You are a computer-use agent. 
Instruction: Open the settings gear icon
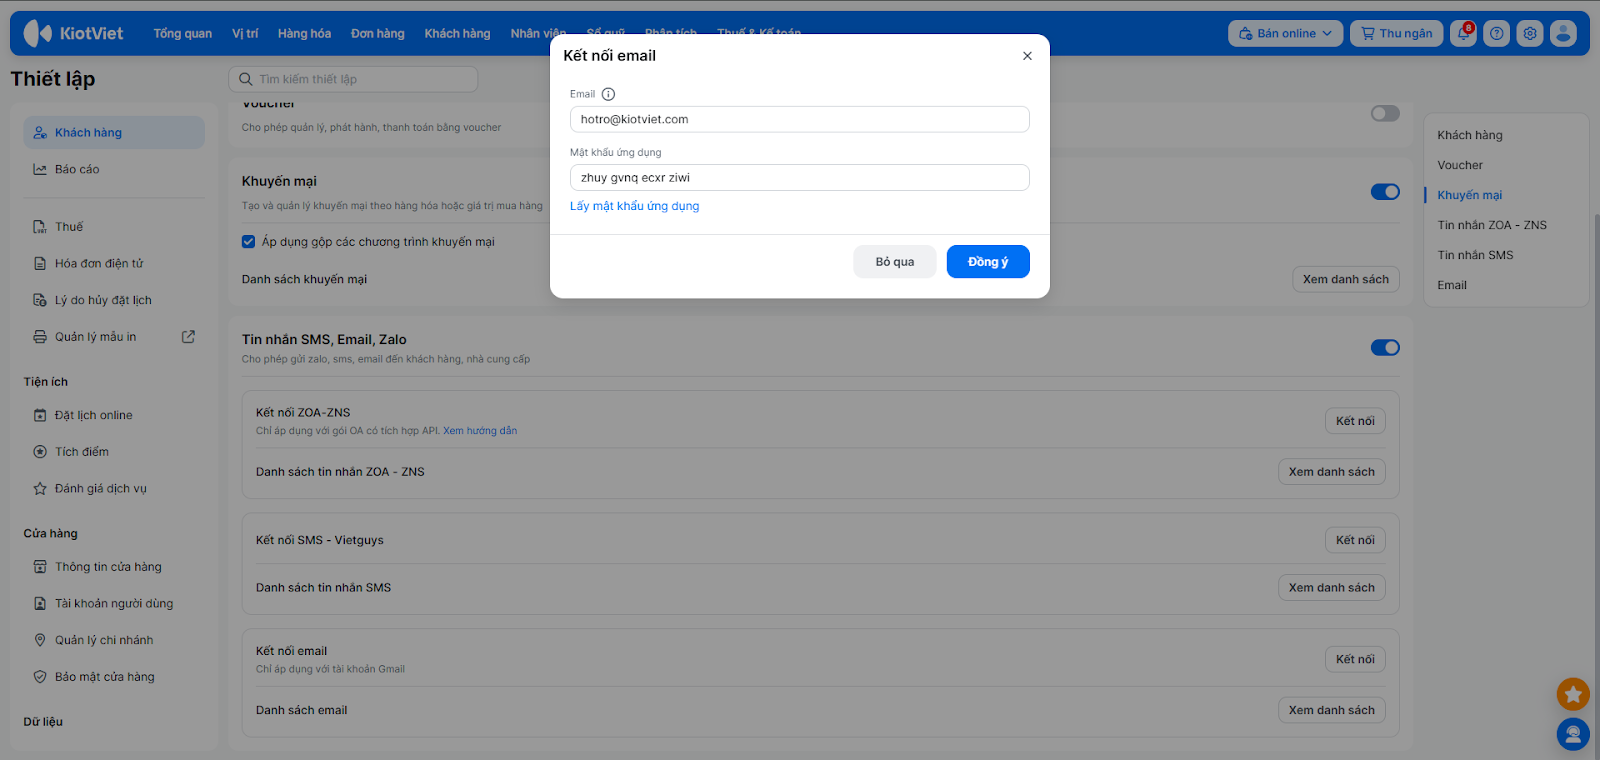click(1529, 34)
